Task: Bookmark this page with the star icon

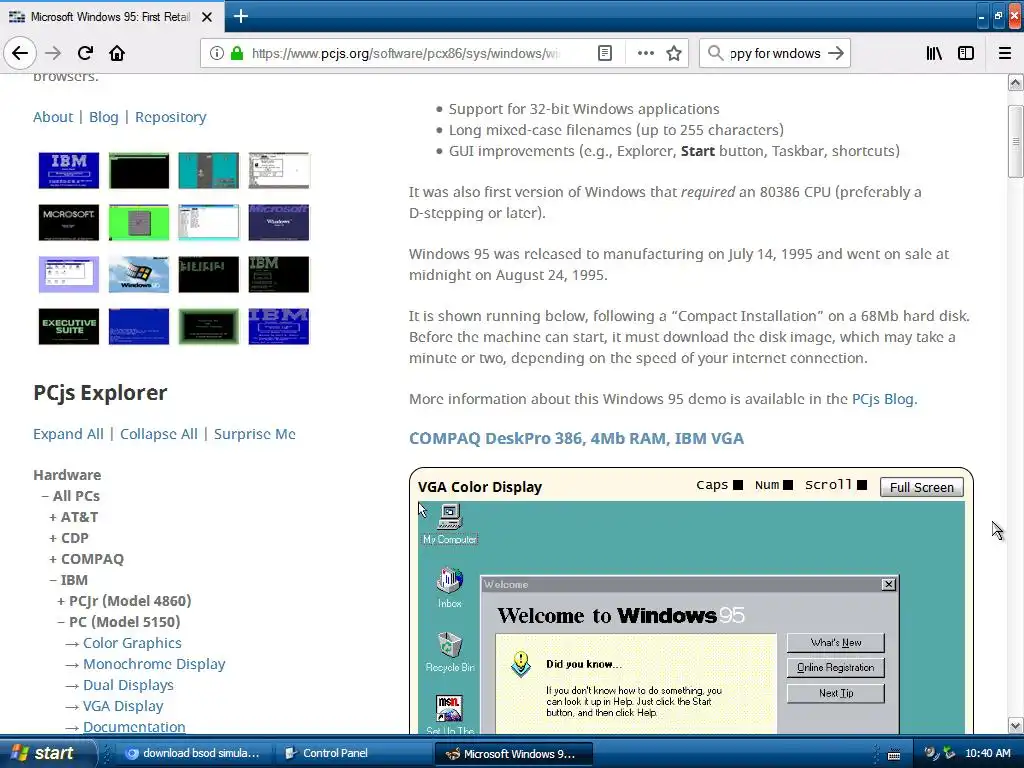Action: pyautogui.click(x=674, y=53)
